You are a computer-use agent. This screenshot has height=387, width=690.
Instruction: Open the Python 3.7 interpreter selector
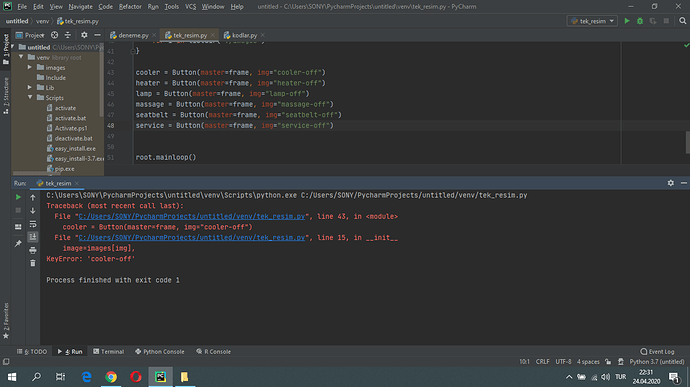pyautogui.click(x=657, y=361)
